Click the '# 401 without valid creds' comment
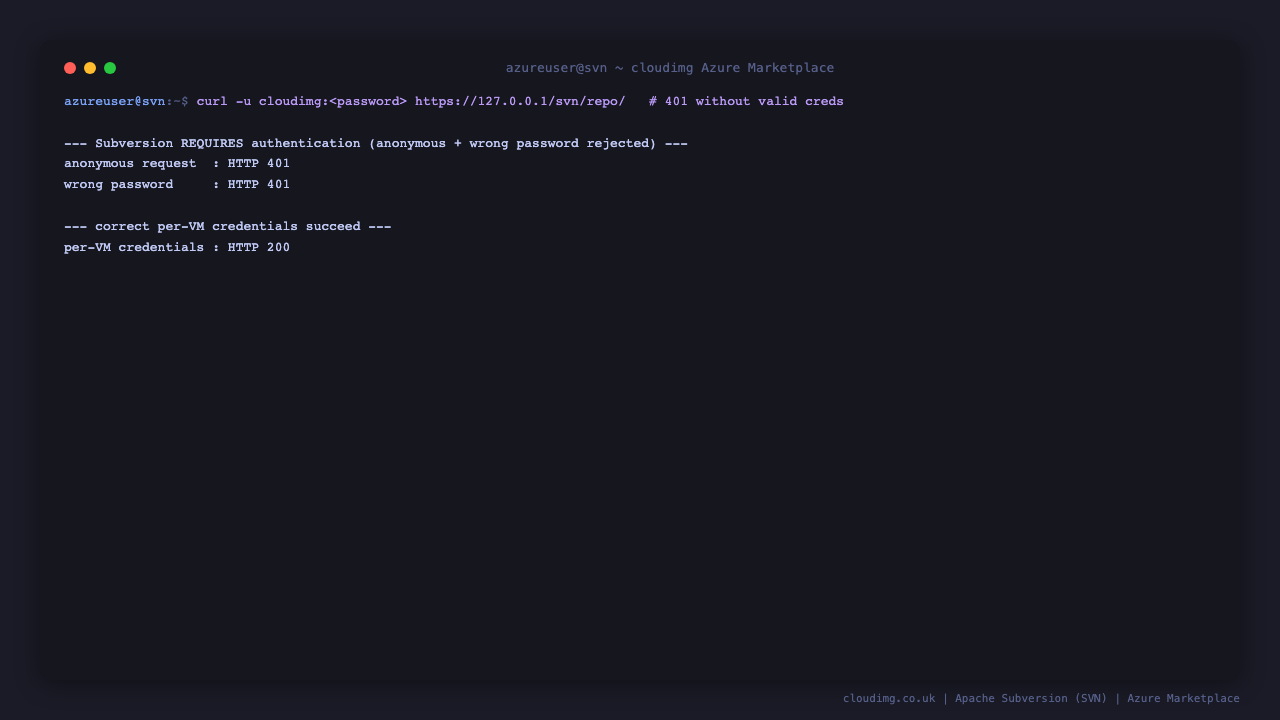Image resolution: width=1280 pixels, height=720 pixels. 746,101
